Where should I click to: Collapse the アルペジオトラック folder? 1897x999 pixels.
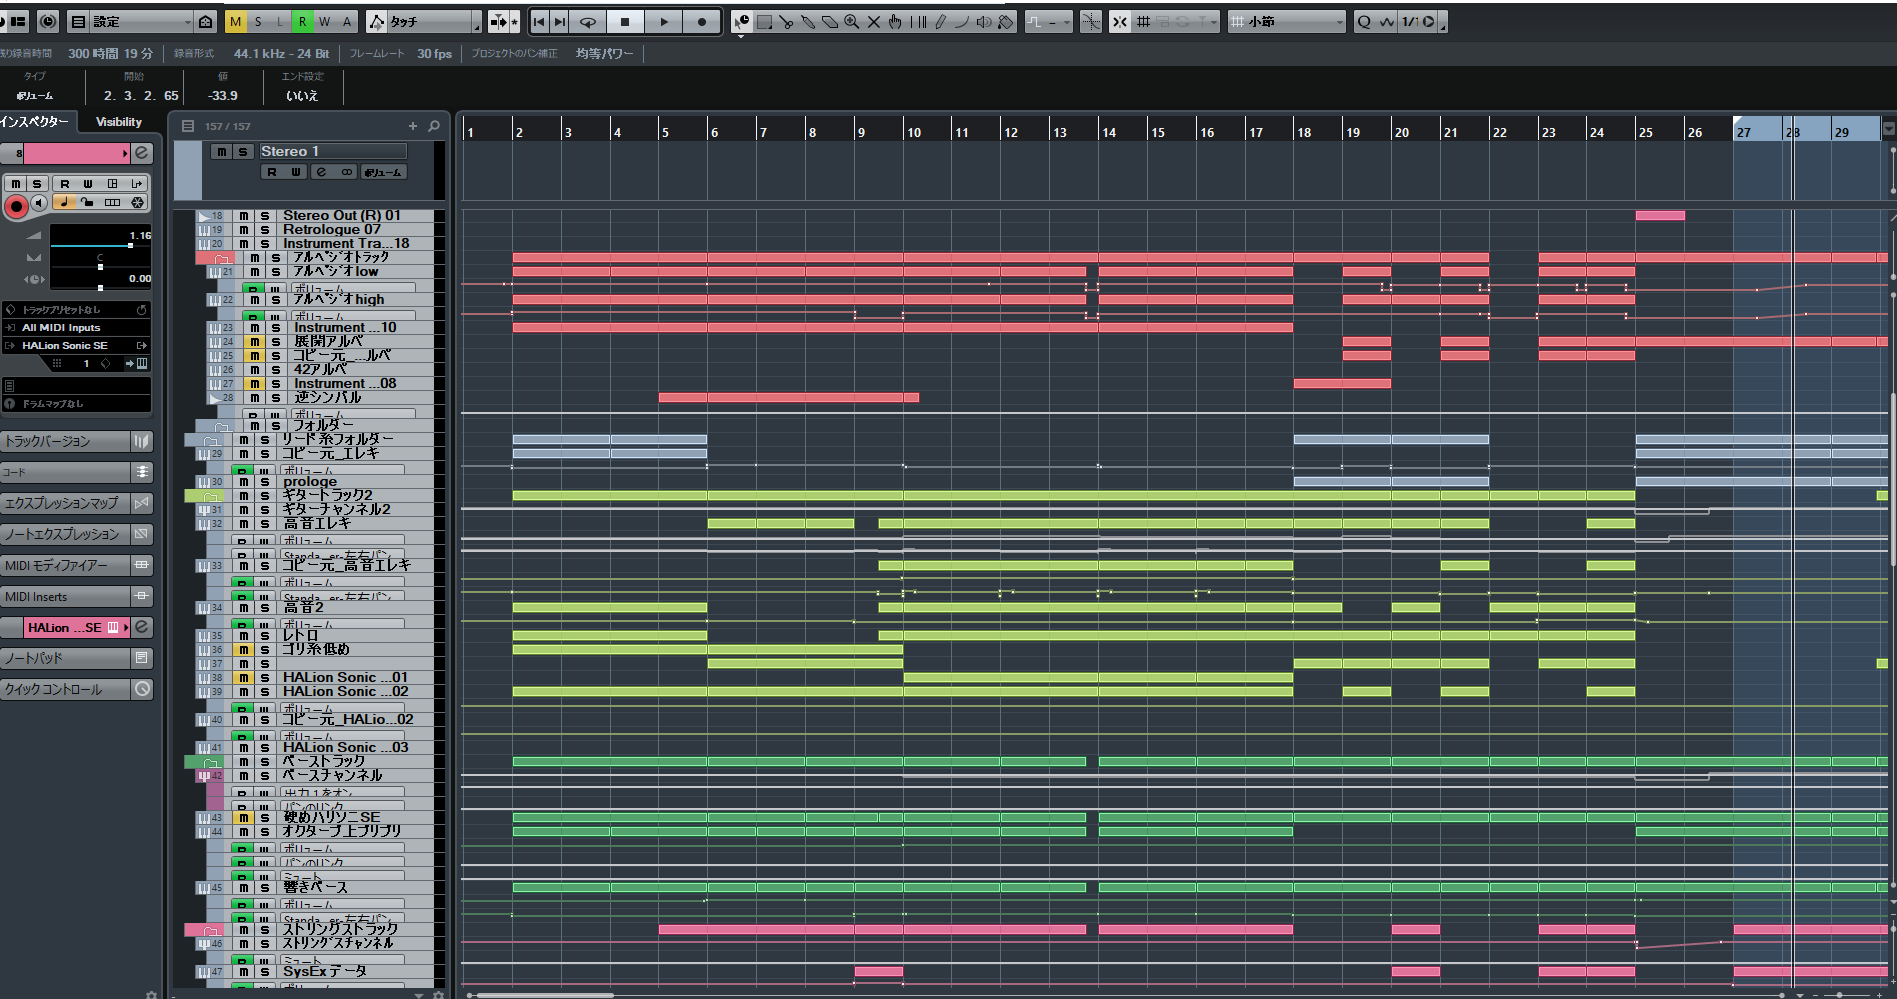click(222, 258)
